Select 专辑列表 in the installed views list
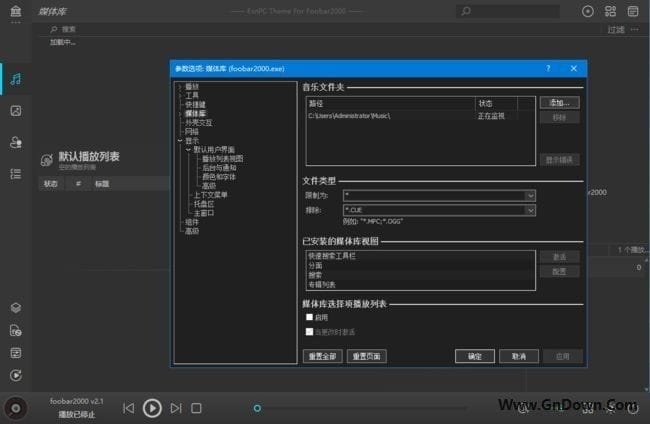The height and width of the screenshot is (424, 650). (420, 285)
